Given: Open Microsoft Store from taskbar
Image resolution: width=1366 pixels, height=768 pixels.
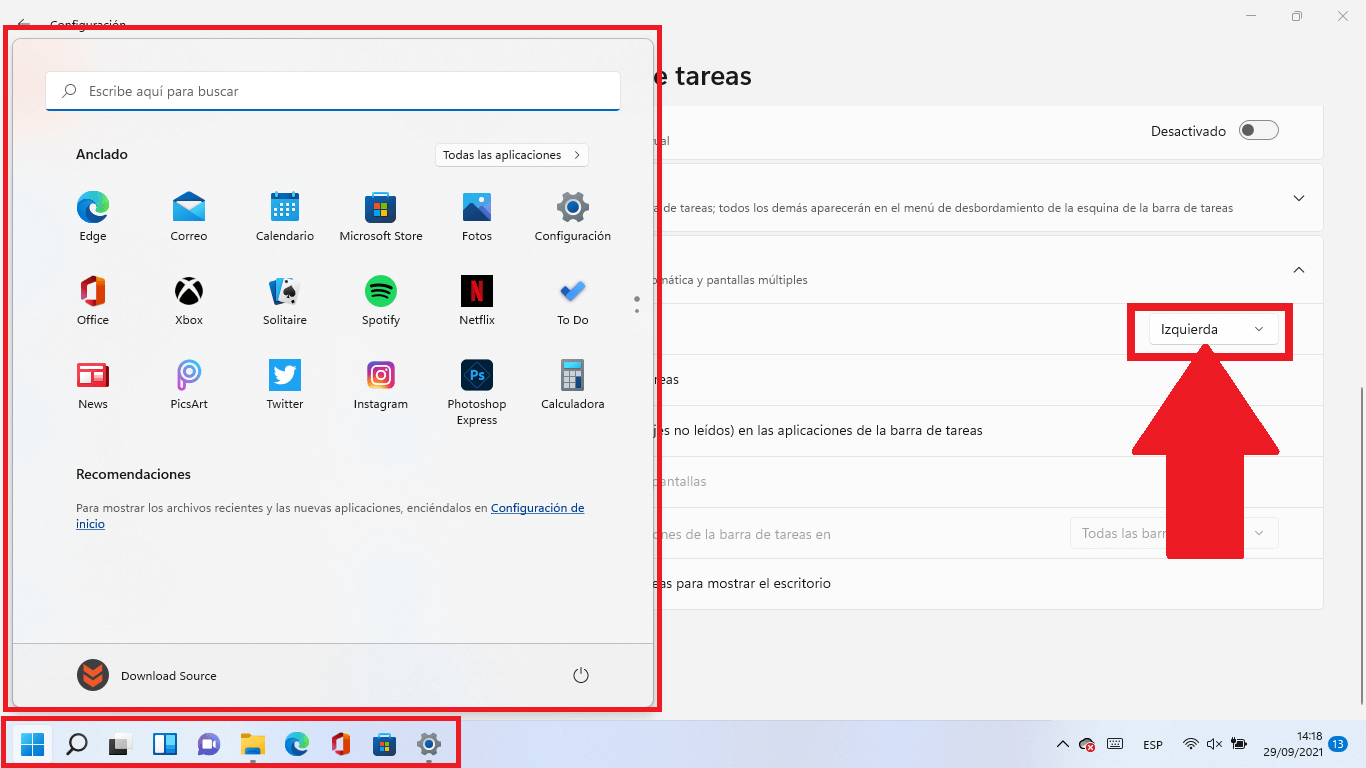Looking at the screenshot, I should pyautogui.click(x=385, y=744).
